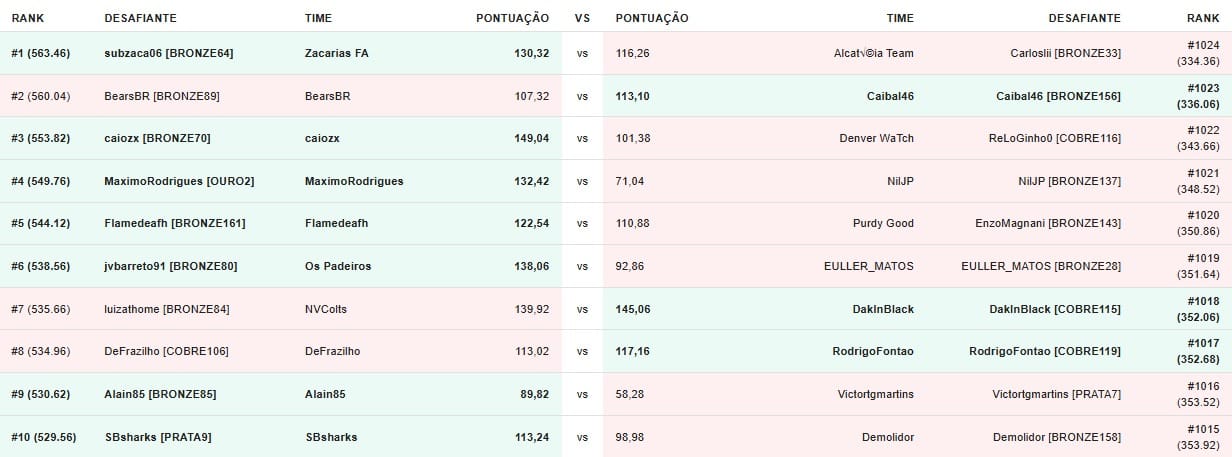This screenshot has height=457, width=1232.
Task: Open Flamedeafh [BRONZE161] challenger entry
Action: 174,223
